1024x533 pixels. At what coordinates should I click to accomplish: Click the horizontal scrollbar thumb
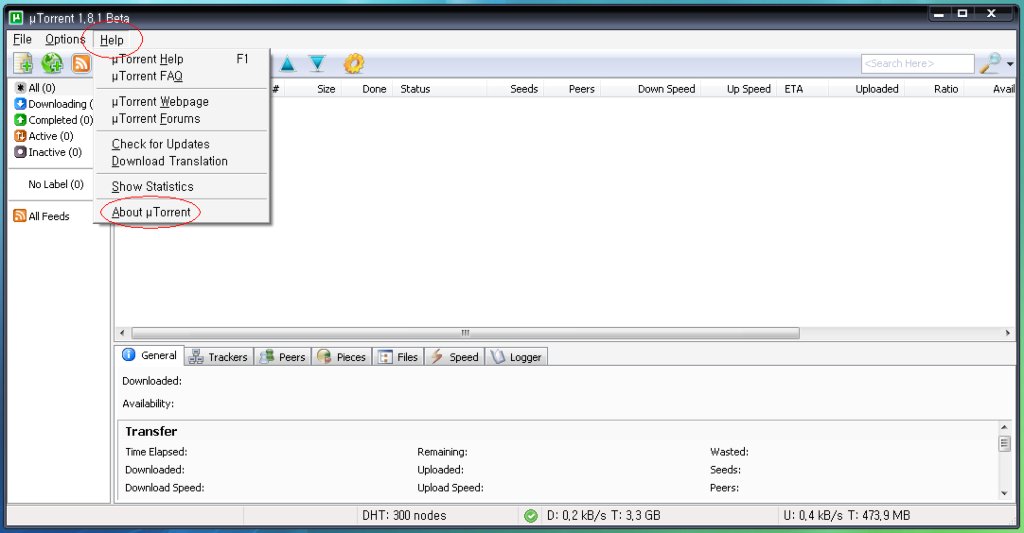click(466, 333)
